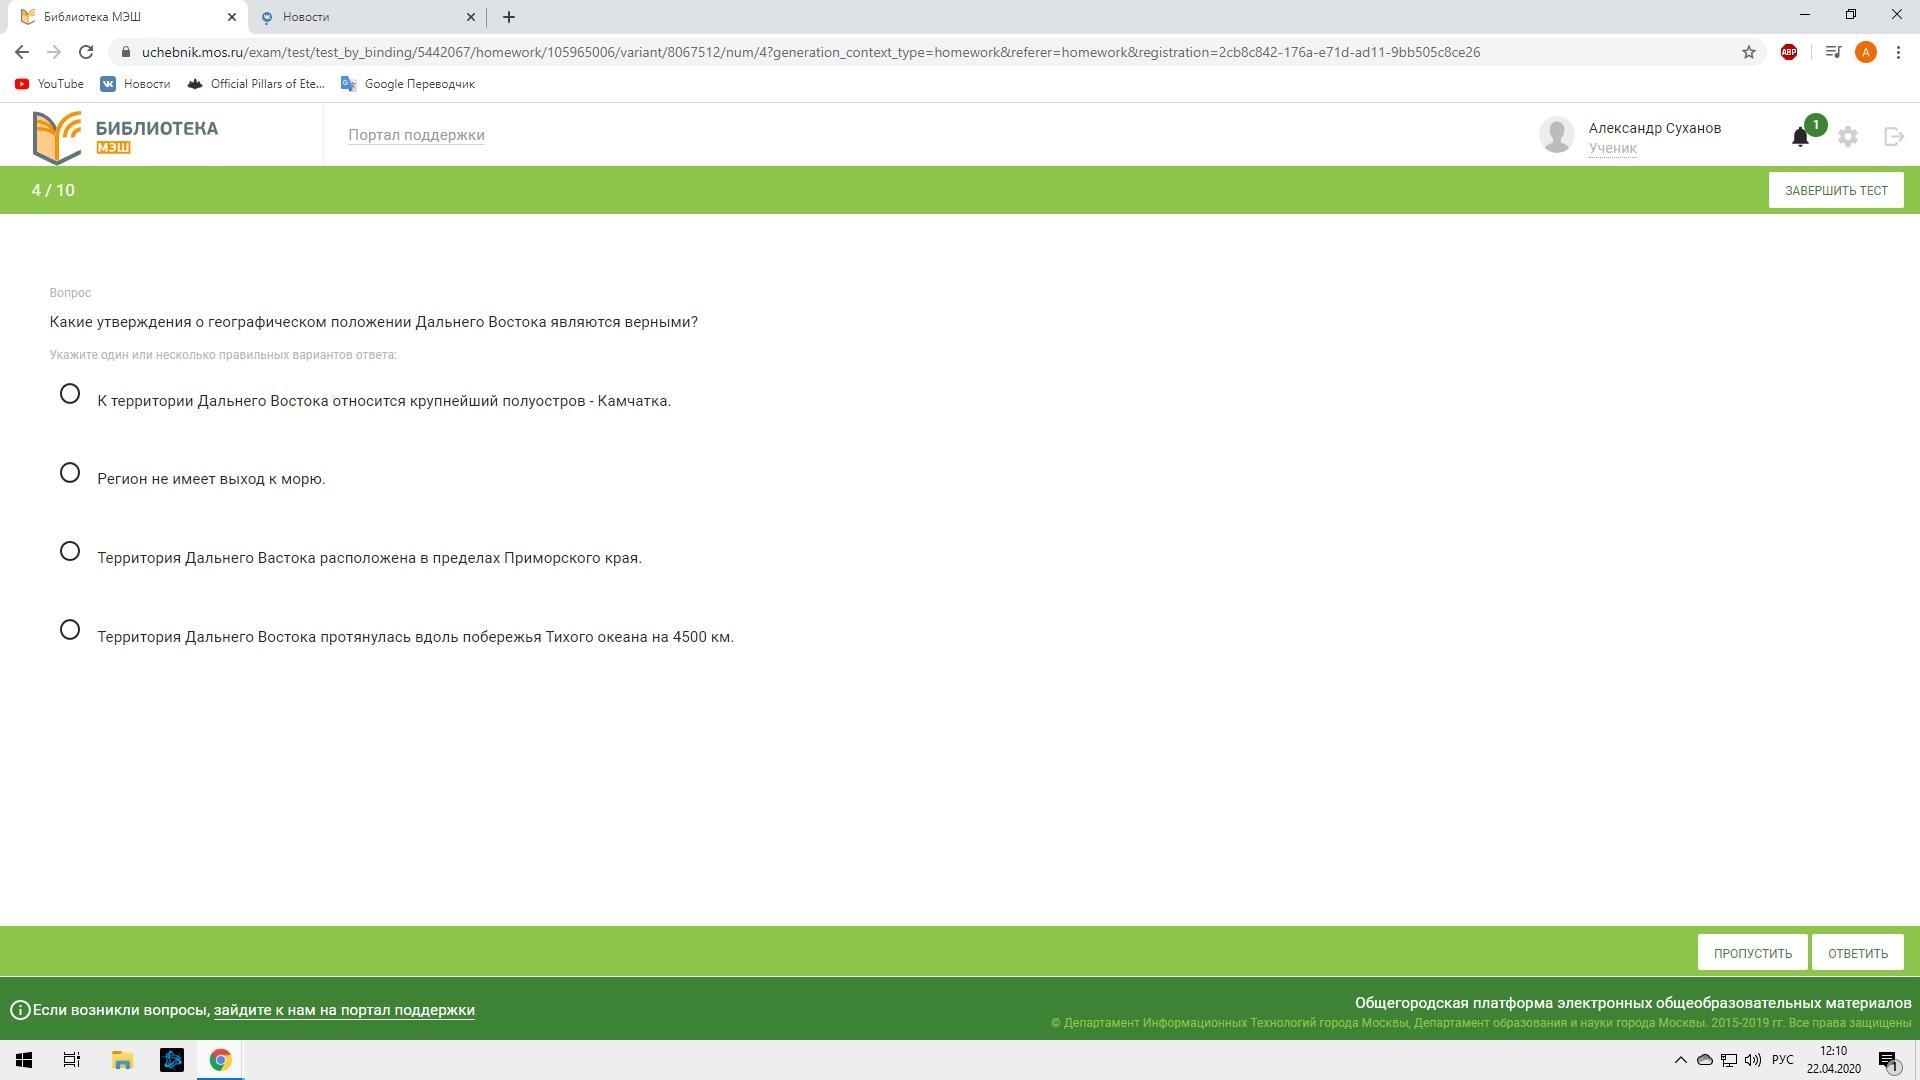This screenshot has width=1920, height=1080.
Task: Click the browser address bar URL
Action: click(x=810, y=52)
